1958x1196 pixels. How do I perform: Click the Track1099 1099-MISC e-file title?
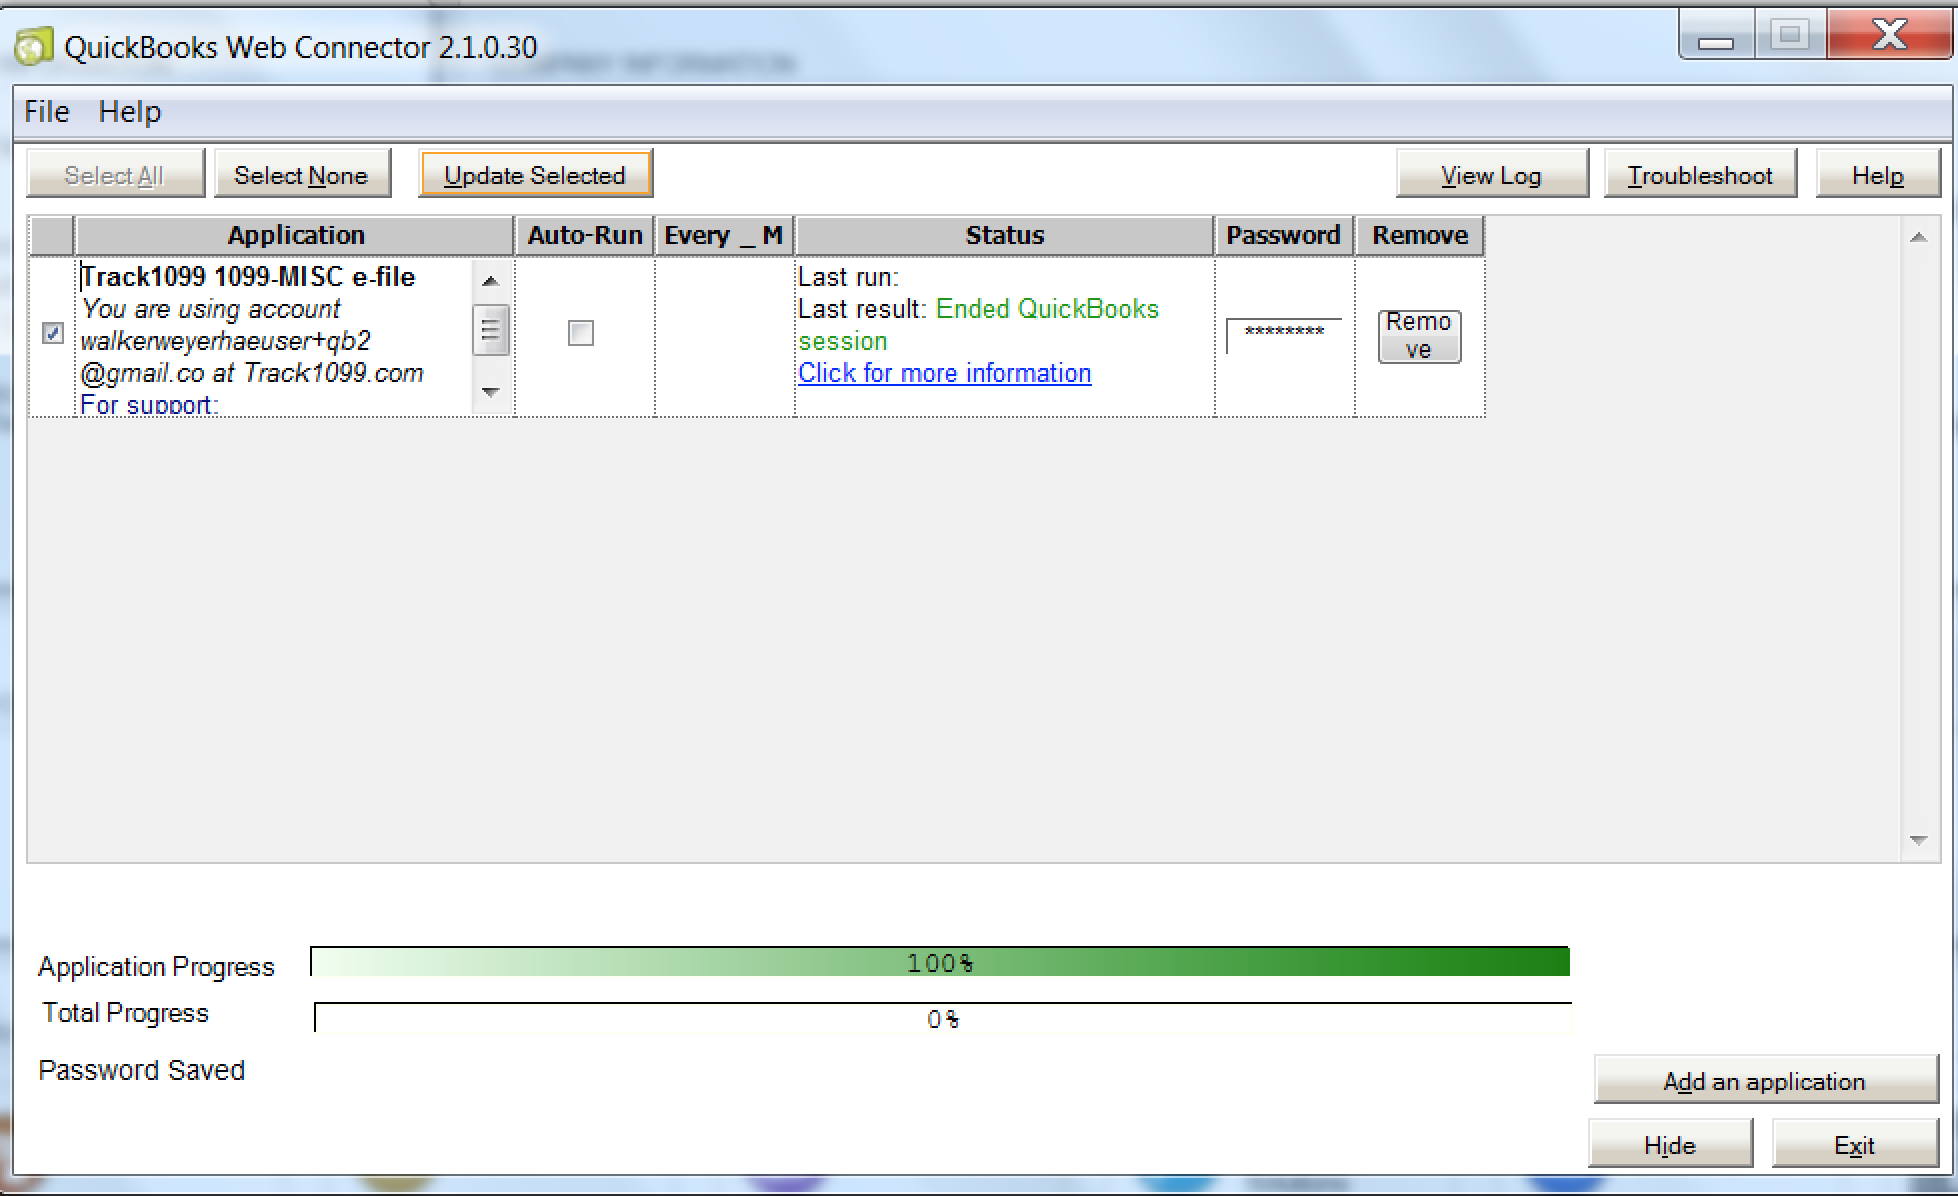[248, 277]
